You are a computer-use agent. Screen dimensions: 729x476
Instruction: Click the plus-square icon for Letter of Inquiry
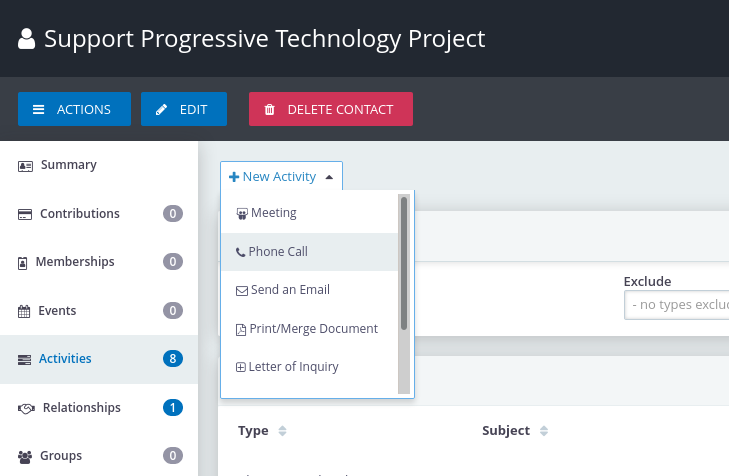coord(240,367)
